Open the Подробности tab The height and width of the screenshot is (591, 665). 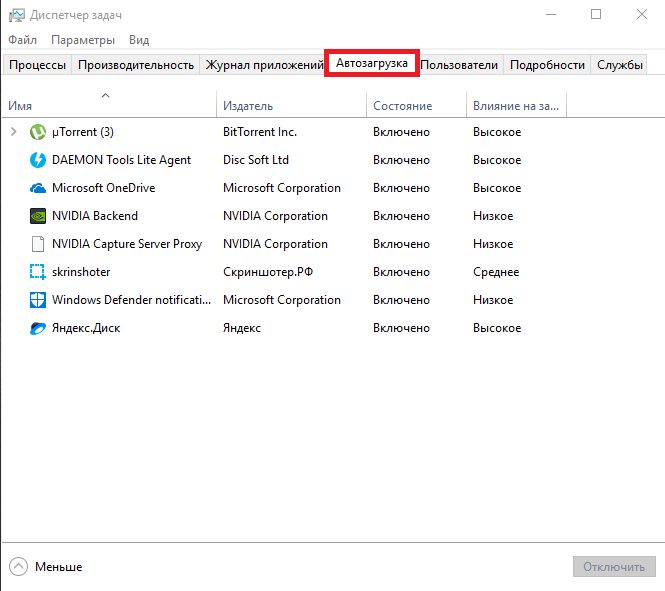(x=547, y=65)
